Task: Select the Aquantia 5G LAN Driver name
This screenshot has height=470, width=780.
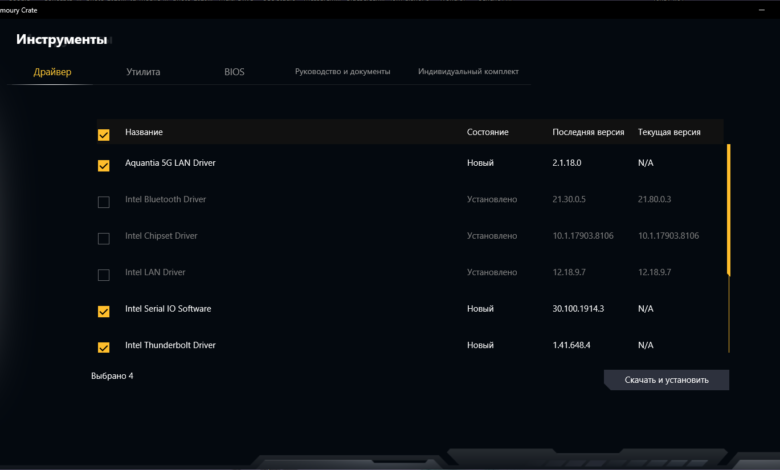Action: [x=170, y=163]
